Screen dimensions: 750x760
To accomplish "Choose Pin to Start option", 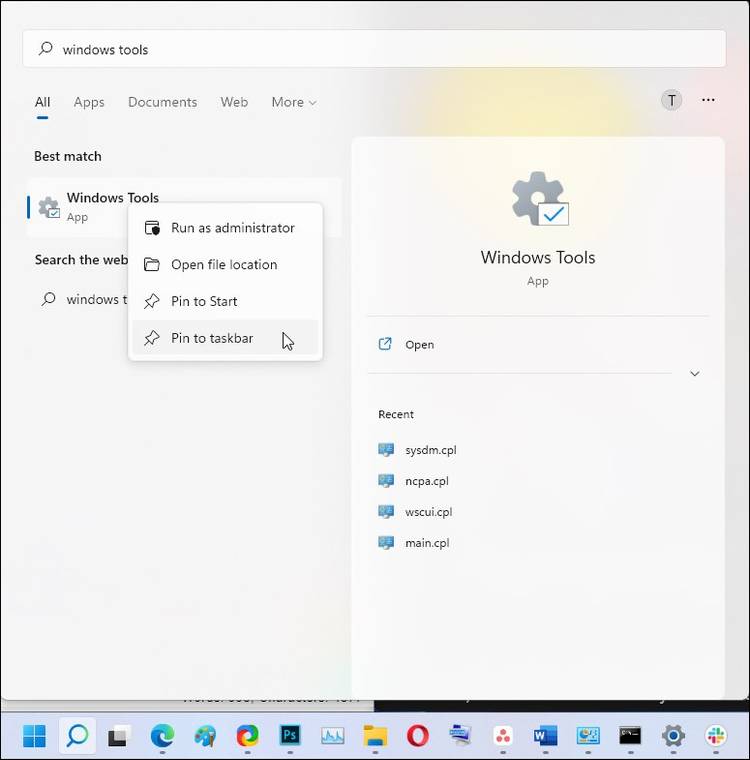I will 225,301.
